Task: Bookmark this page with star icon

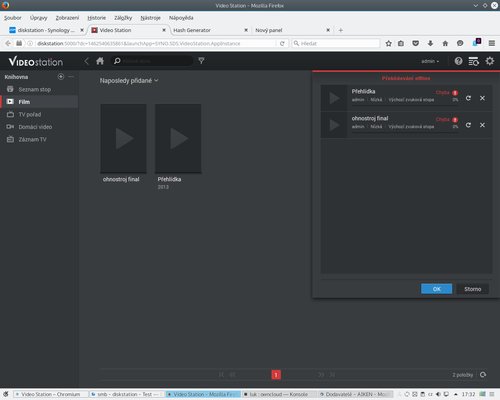Action: [388, 43]
